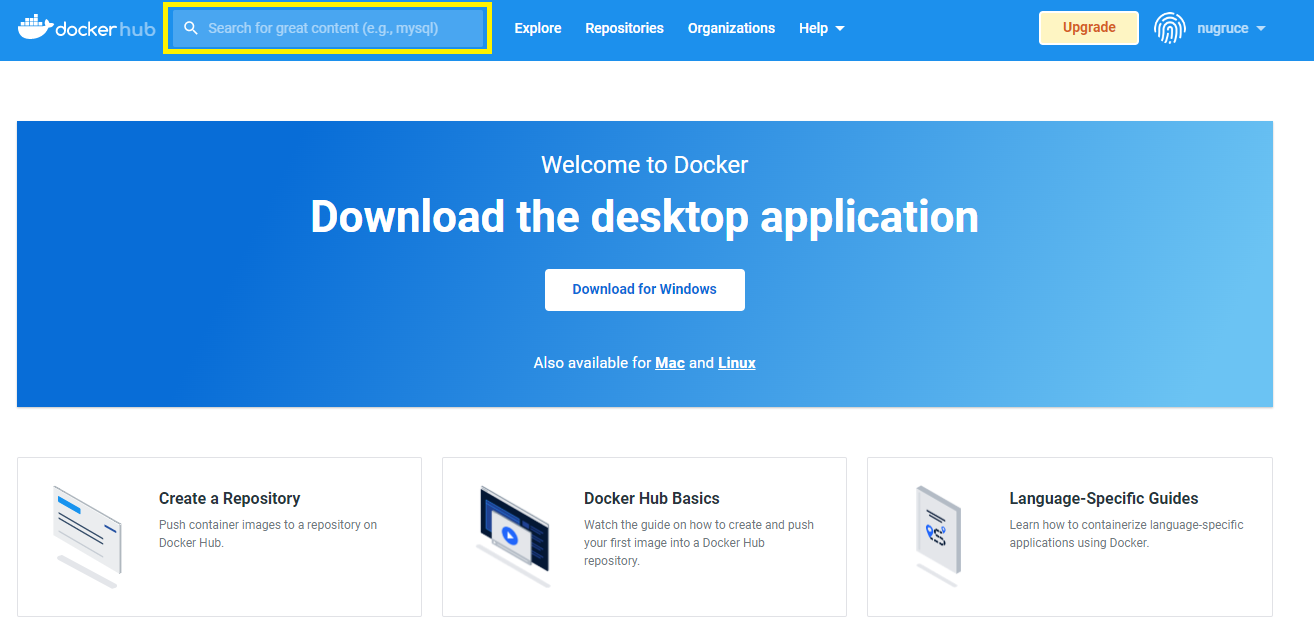Follow the Linux download link

point(737,363)
